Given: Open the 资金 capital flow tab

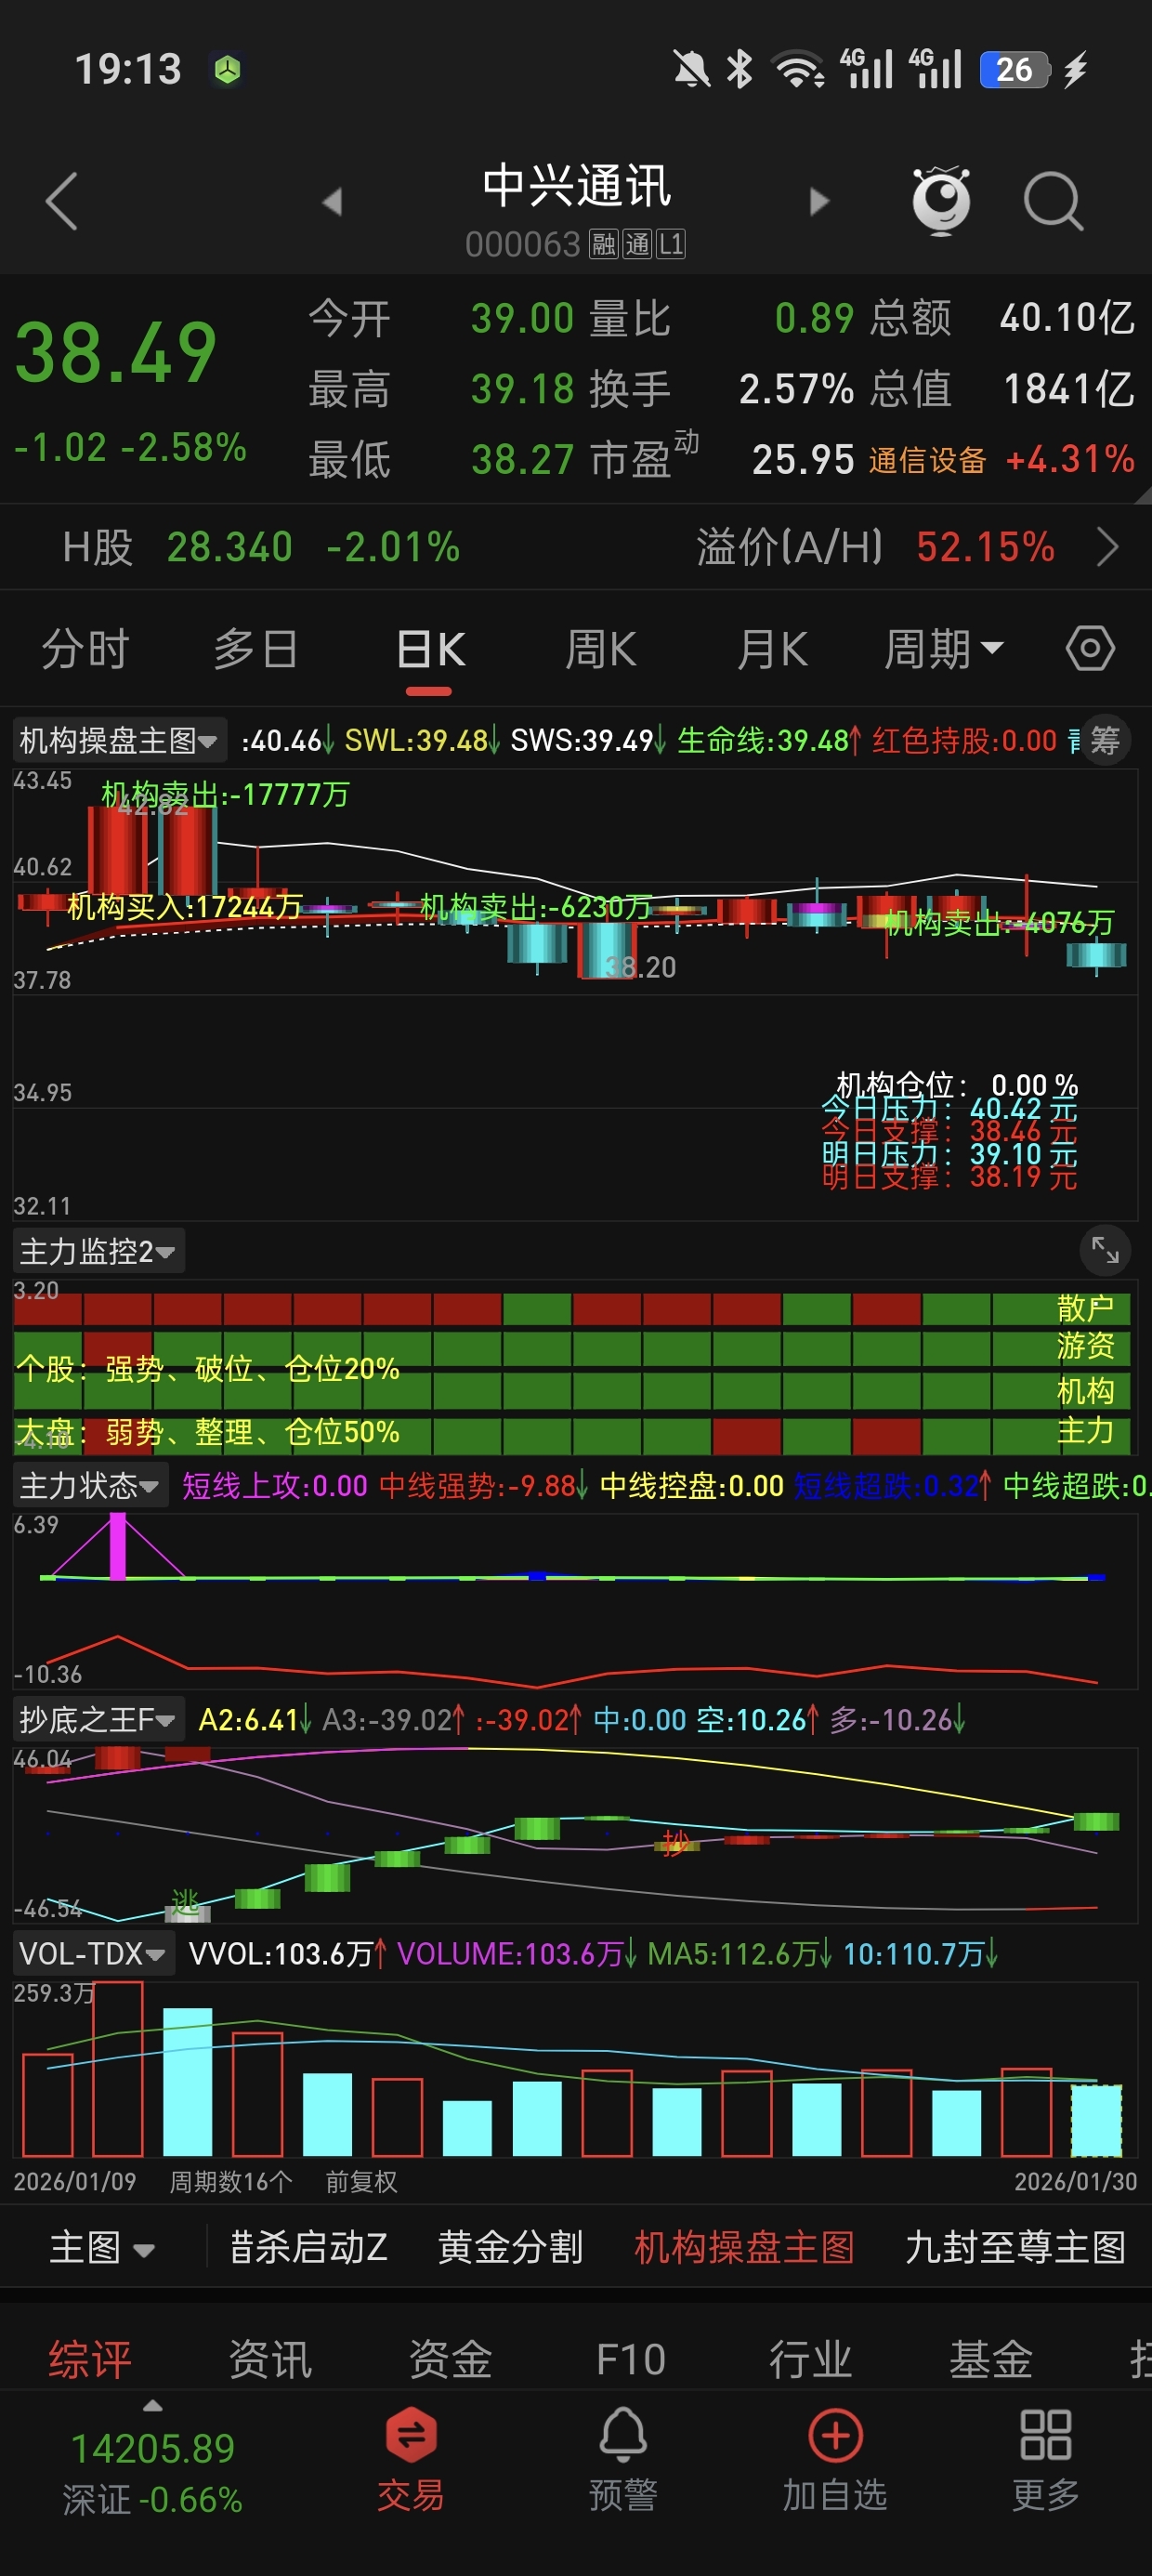Looking at the screenshot, I should (450, 2359).
